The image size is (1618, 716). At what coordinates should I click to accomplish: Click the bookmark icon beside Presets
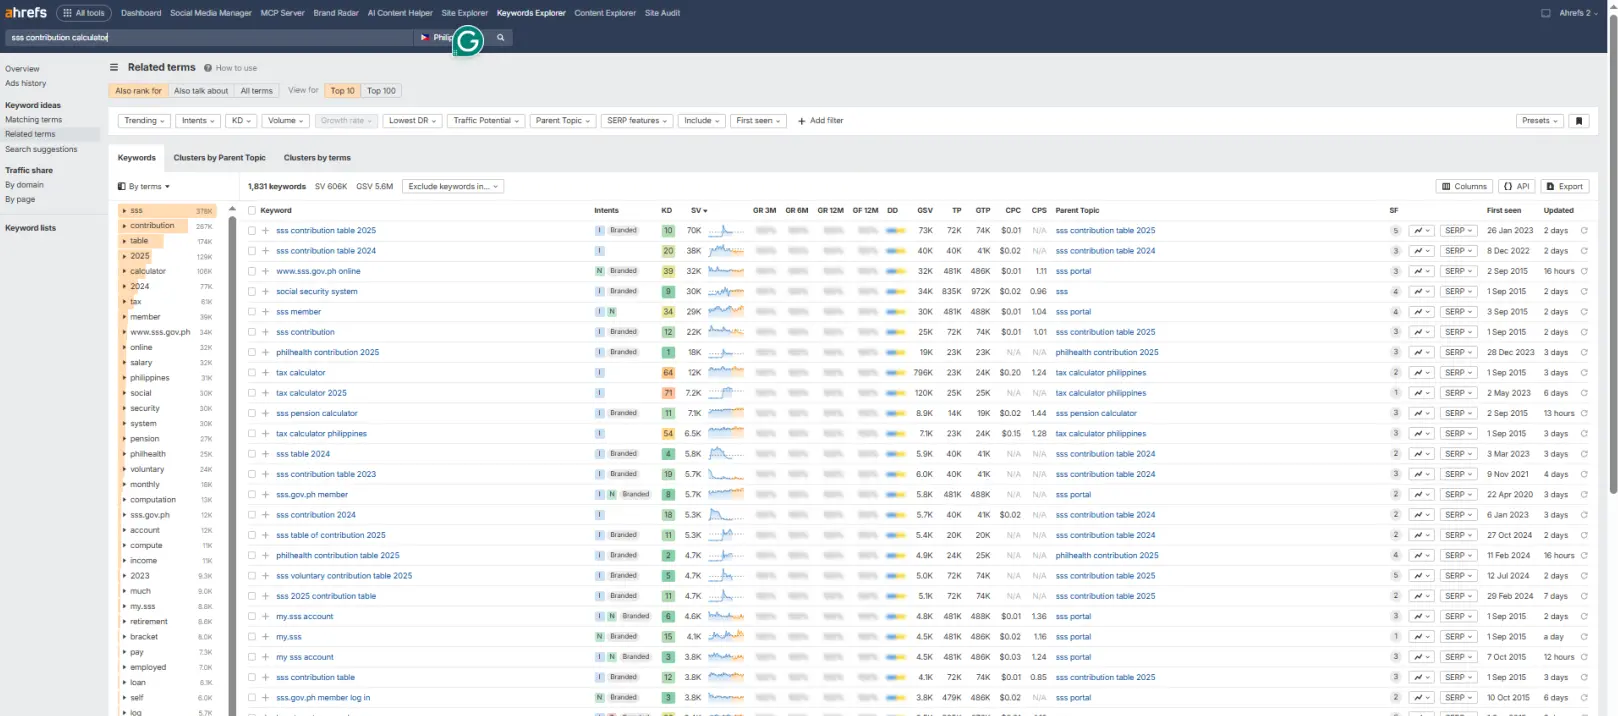click(1579, 121)
